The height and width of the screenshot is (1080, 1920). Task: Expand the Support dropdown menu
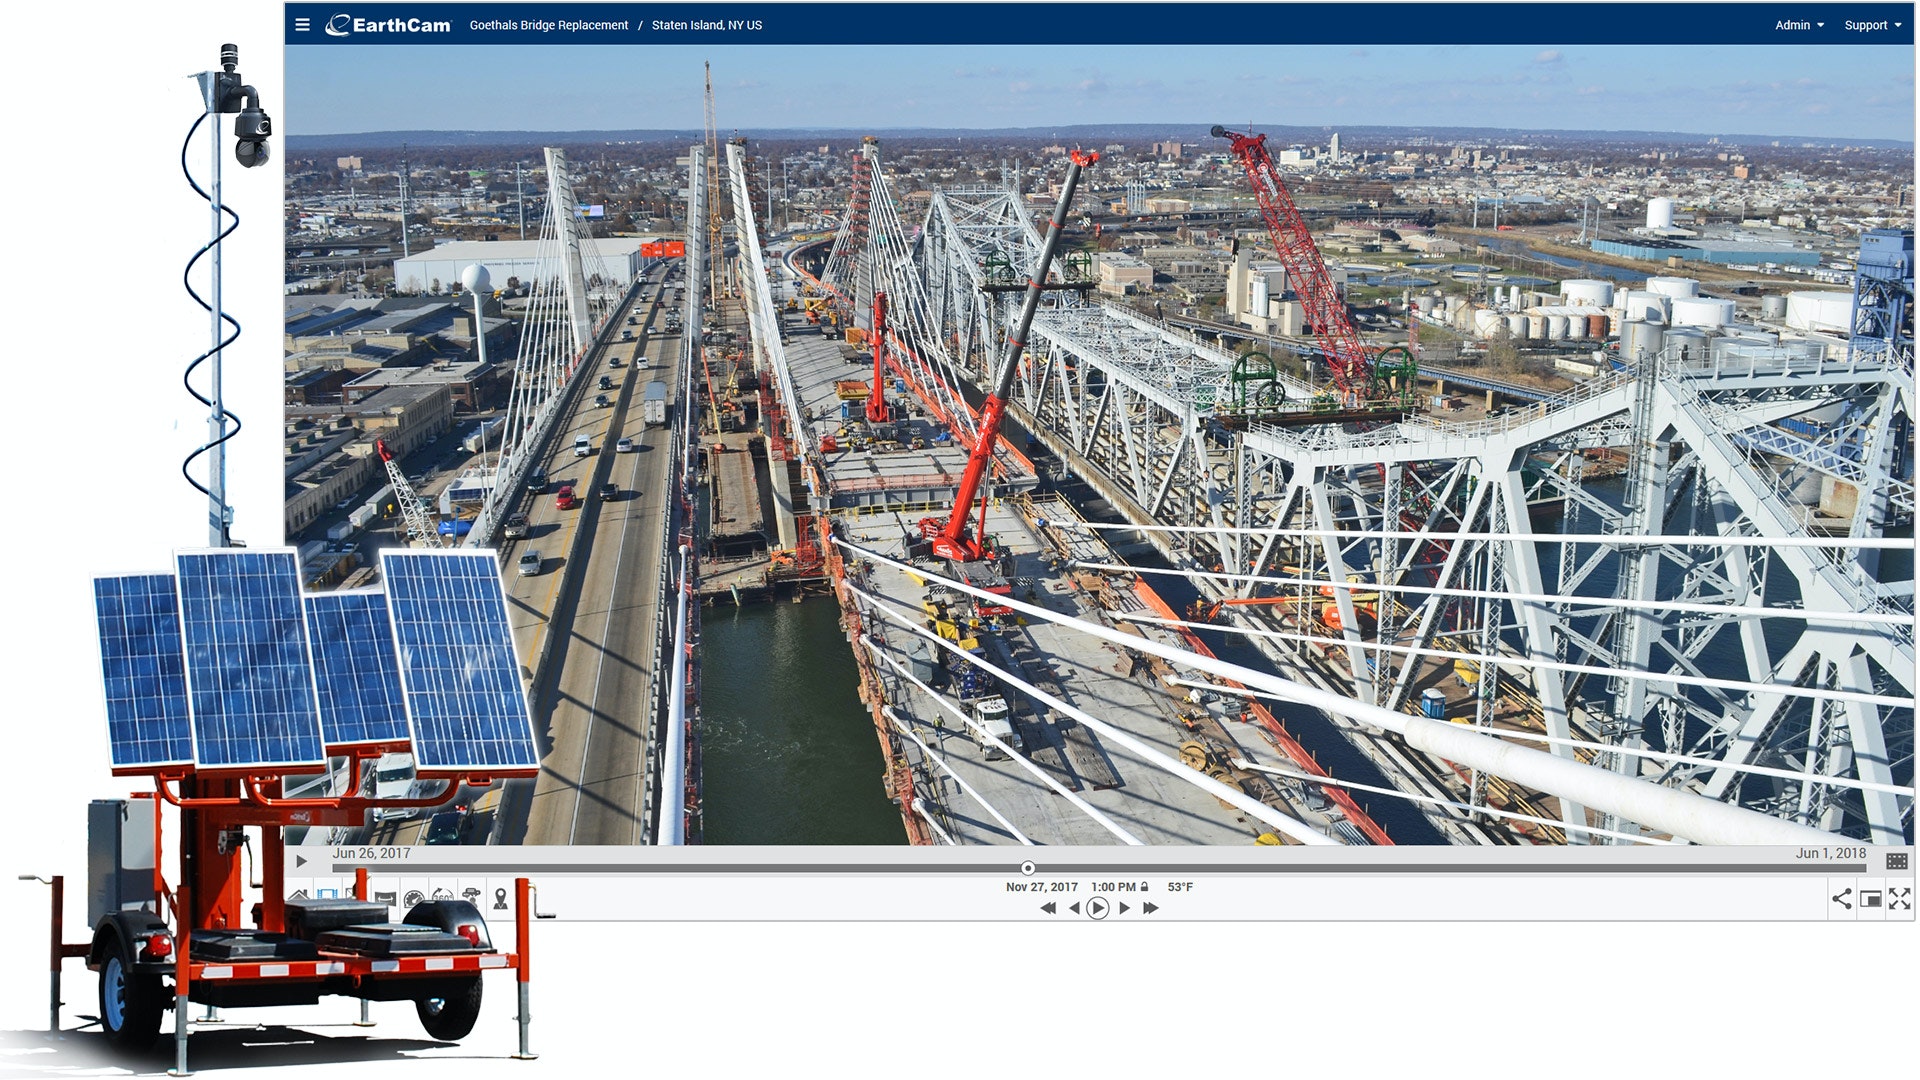tap(1872, 25)
